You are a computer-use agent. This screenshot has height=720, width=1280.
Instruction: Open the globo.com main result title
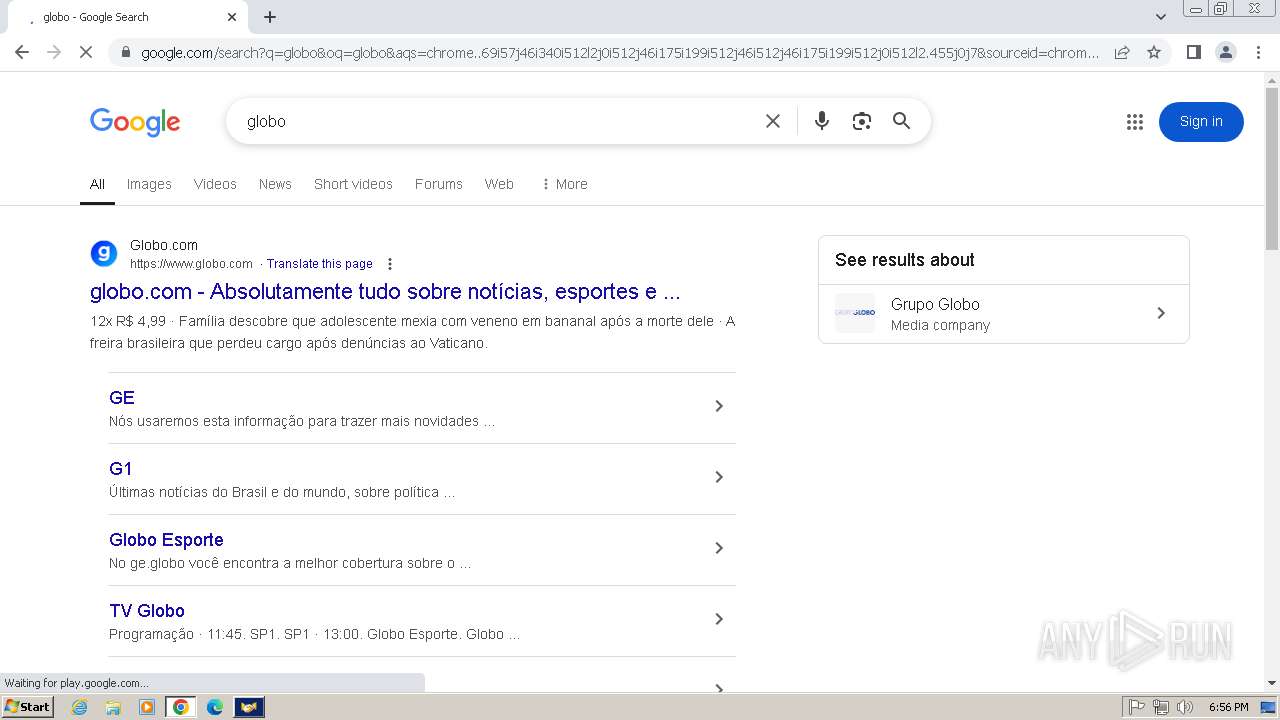coord(385,292)
